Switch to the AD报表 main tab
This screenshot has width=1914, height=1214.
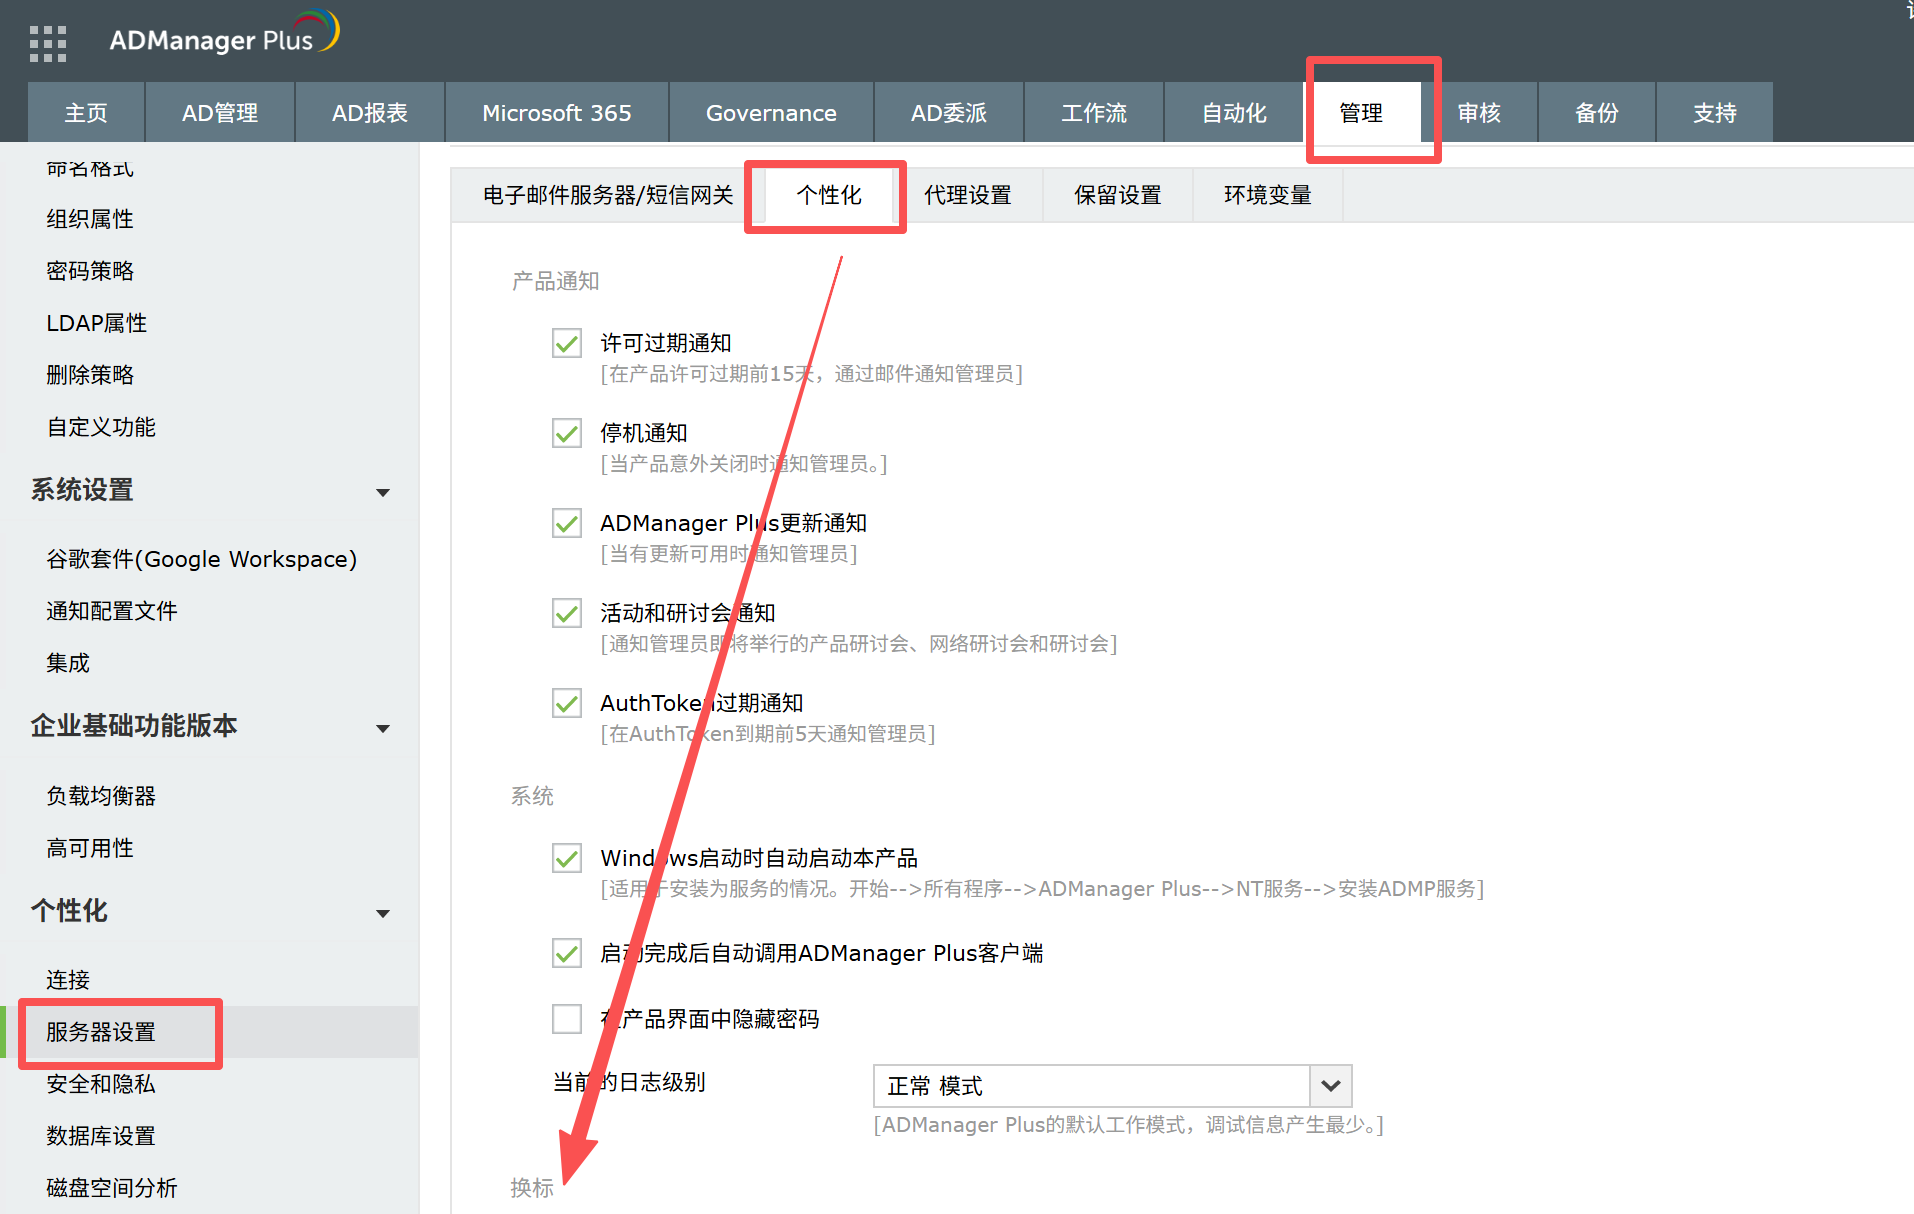(x=369, y=113)
